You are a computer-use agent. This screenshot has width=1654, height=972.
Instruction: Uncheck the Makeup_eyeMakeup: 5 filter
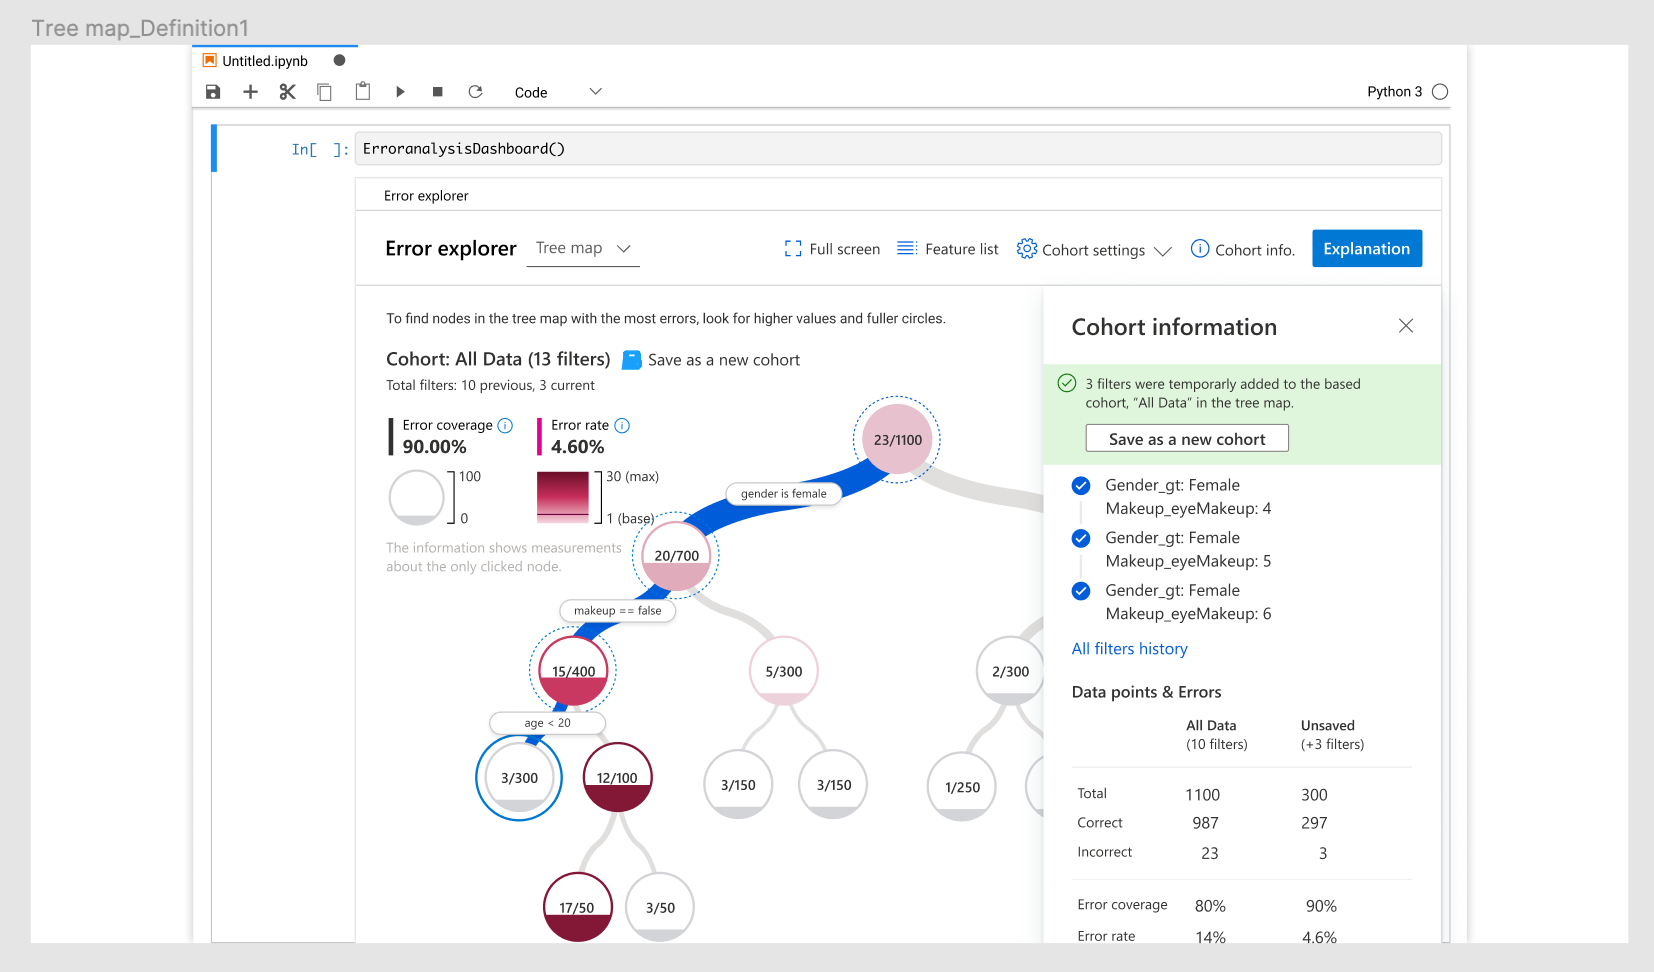[x=1081, y=538]
